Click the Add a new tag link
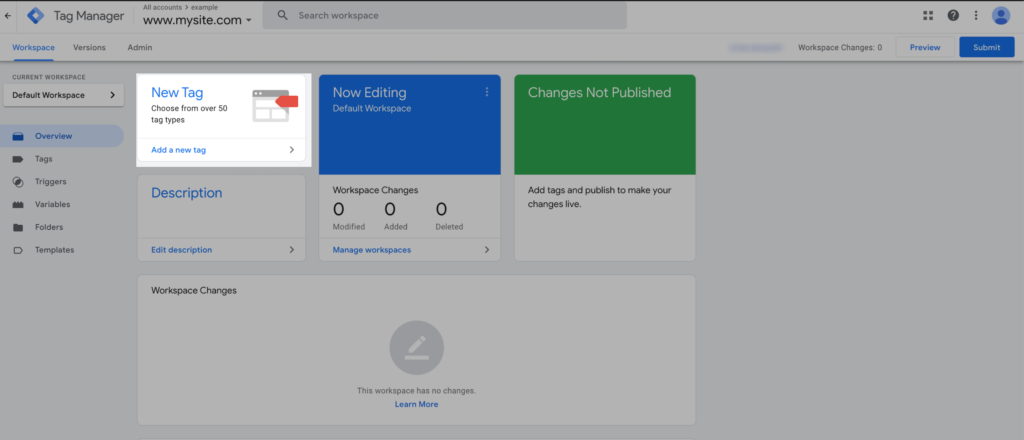The width and height of the screenshot is (1024, 440). pos(179,150)
